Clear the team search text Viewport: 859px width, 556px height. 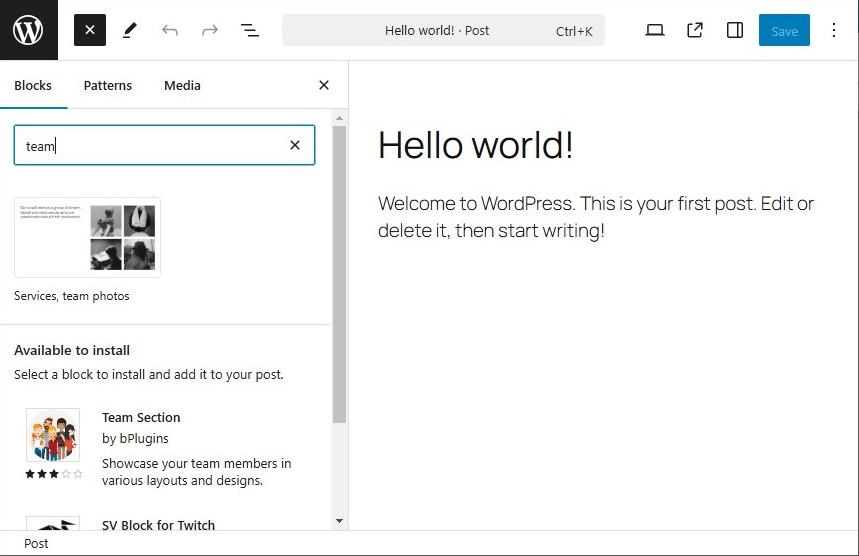tap(295, 145)
